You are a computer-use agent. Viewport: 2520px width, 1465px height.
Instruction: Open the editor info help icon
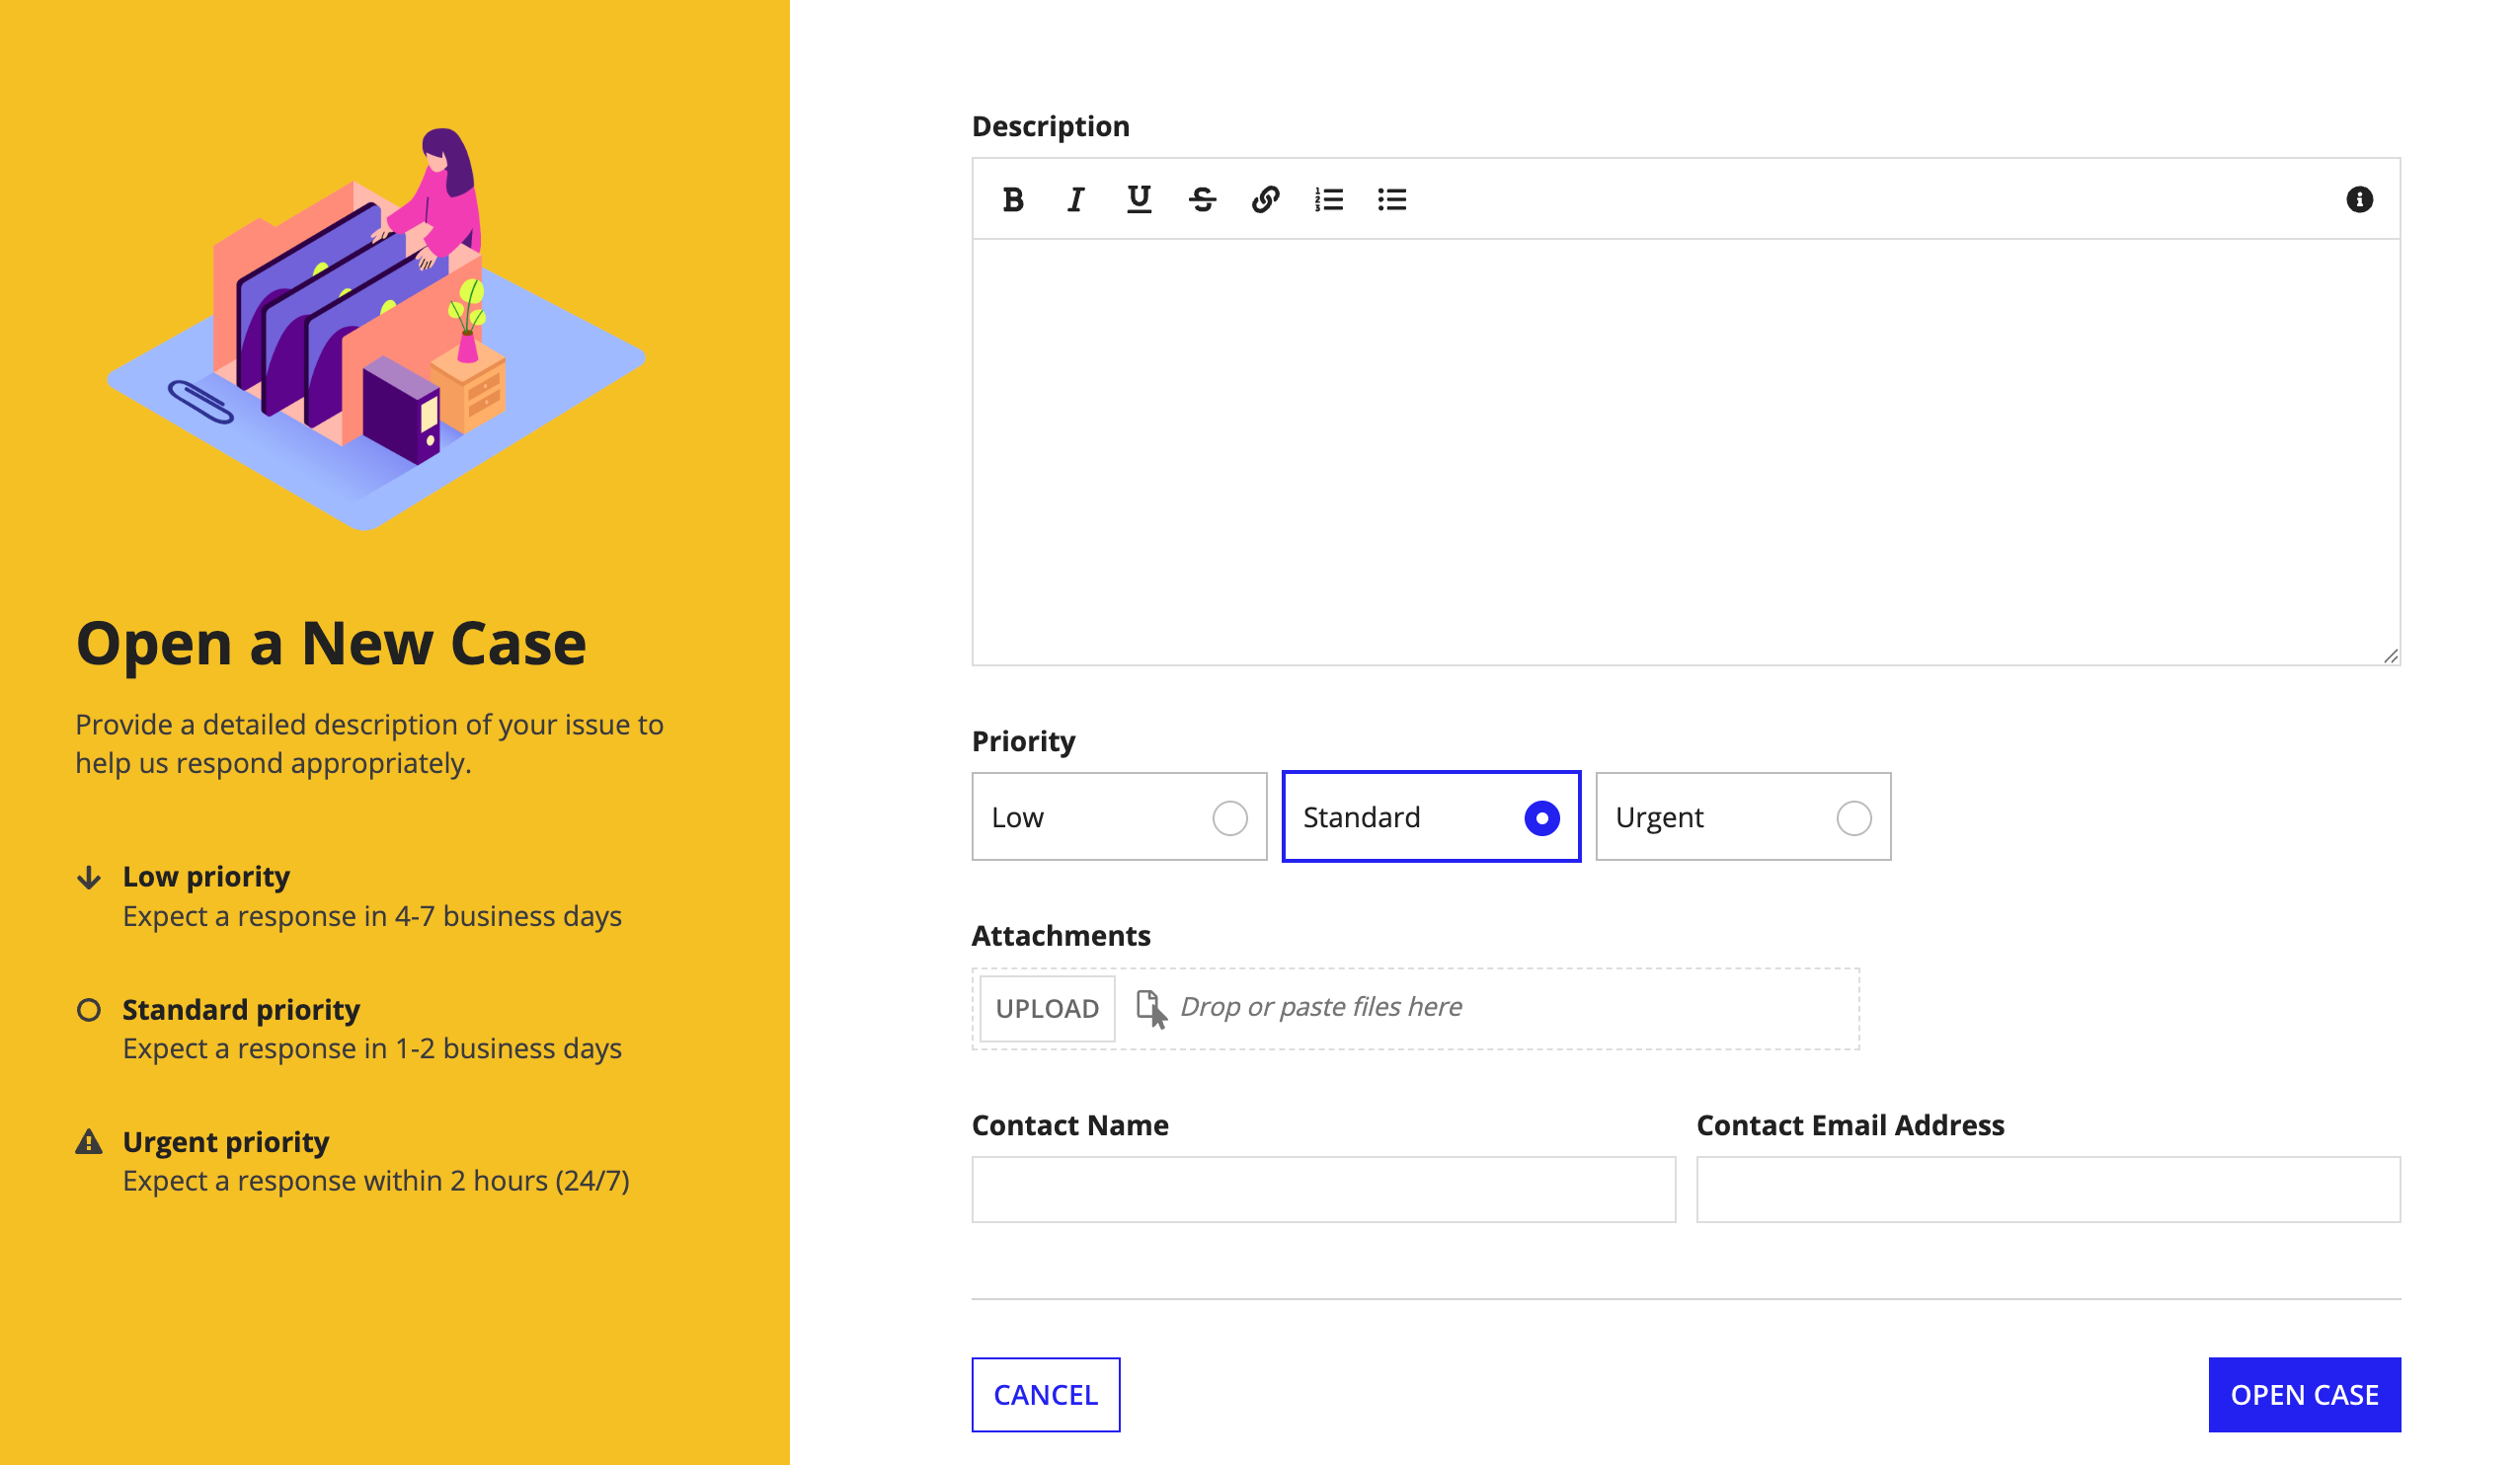pos(2358,200)
